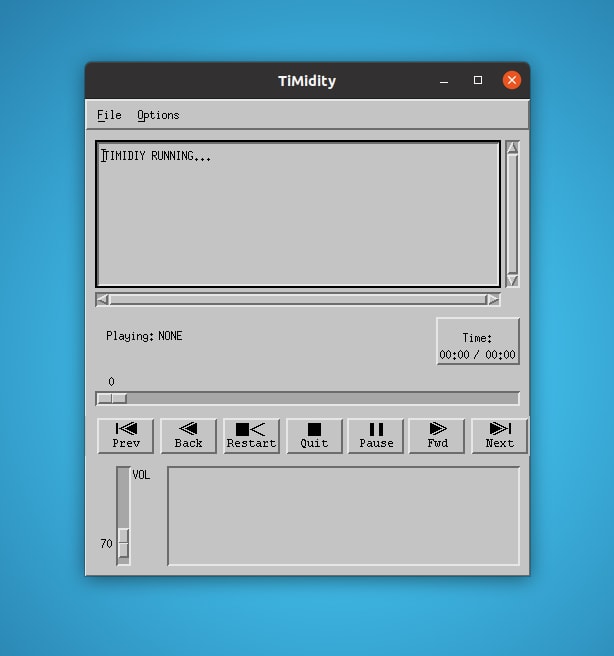Image resolution: width=614 pixels, height=656 pixels.
Task: Pause playback
Action: 376,436
